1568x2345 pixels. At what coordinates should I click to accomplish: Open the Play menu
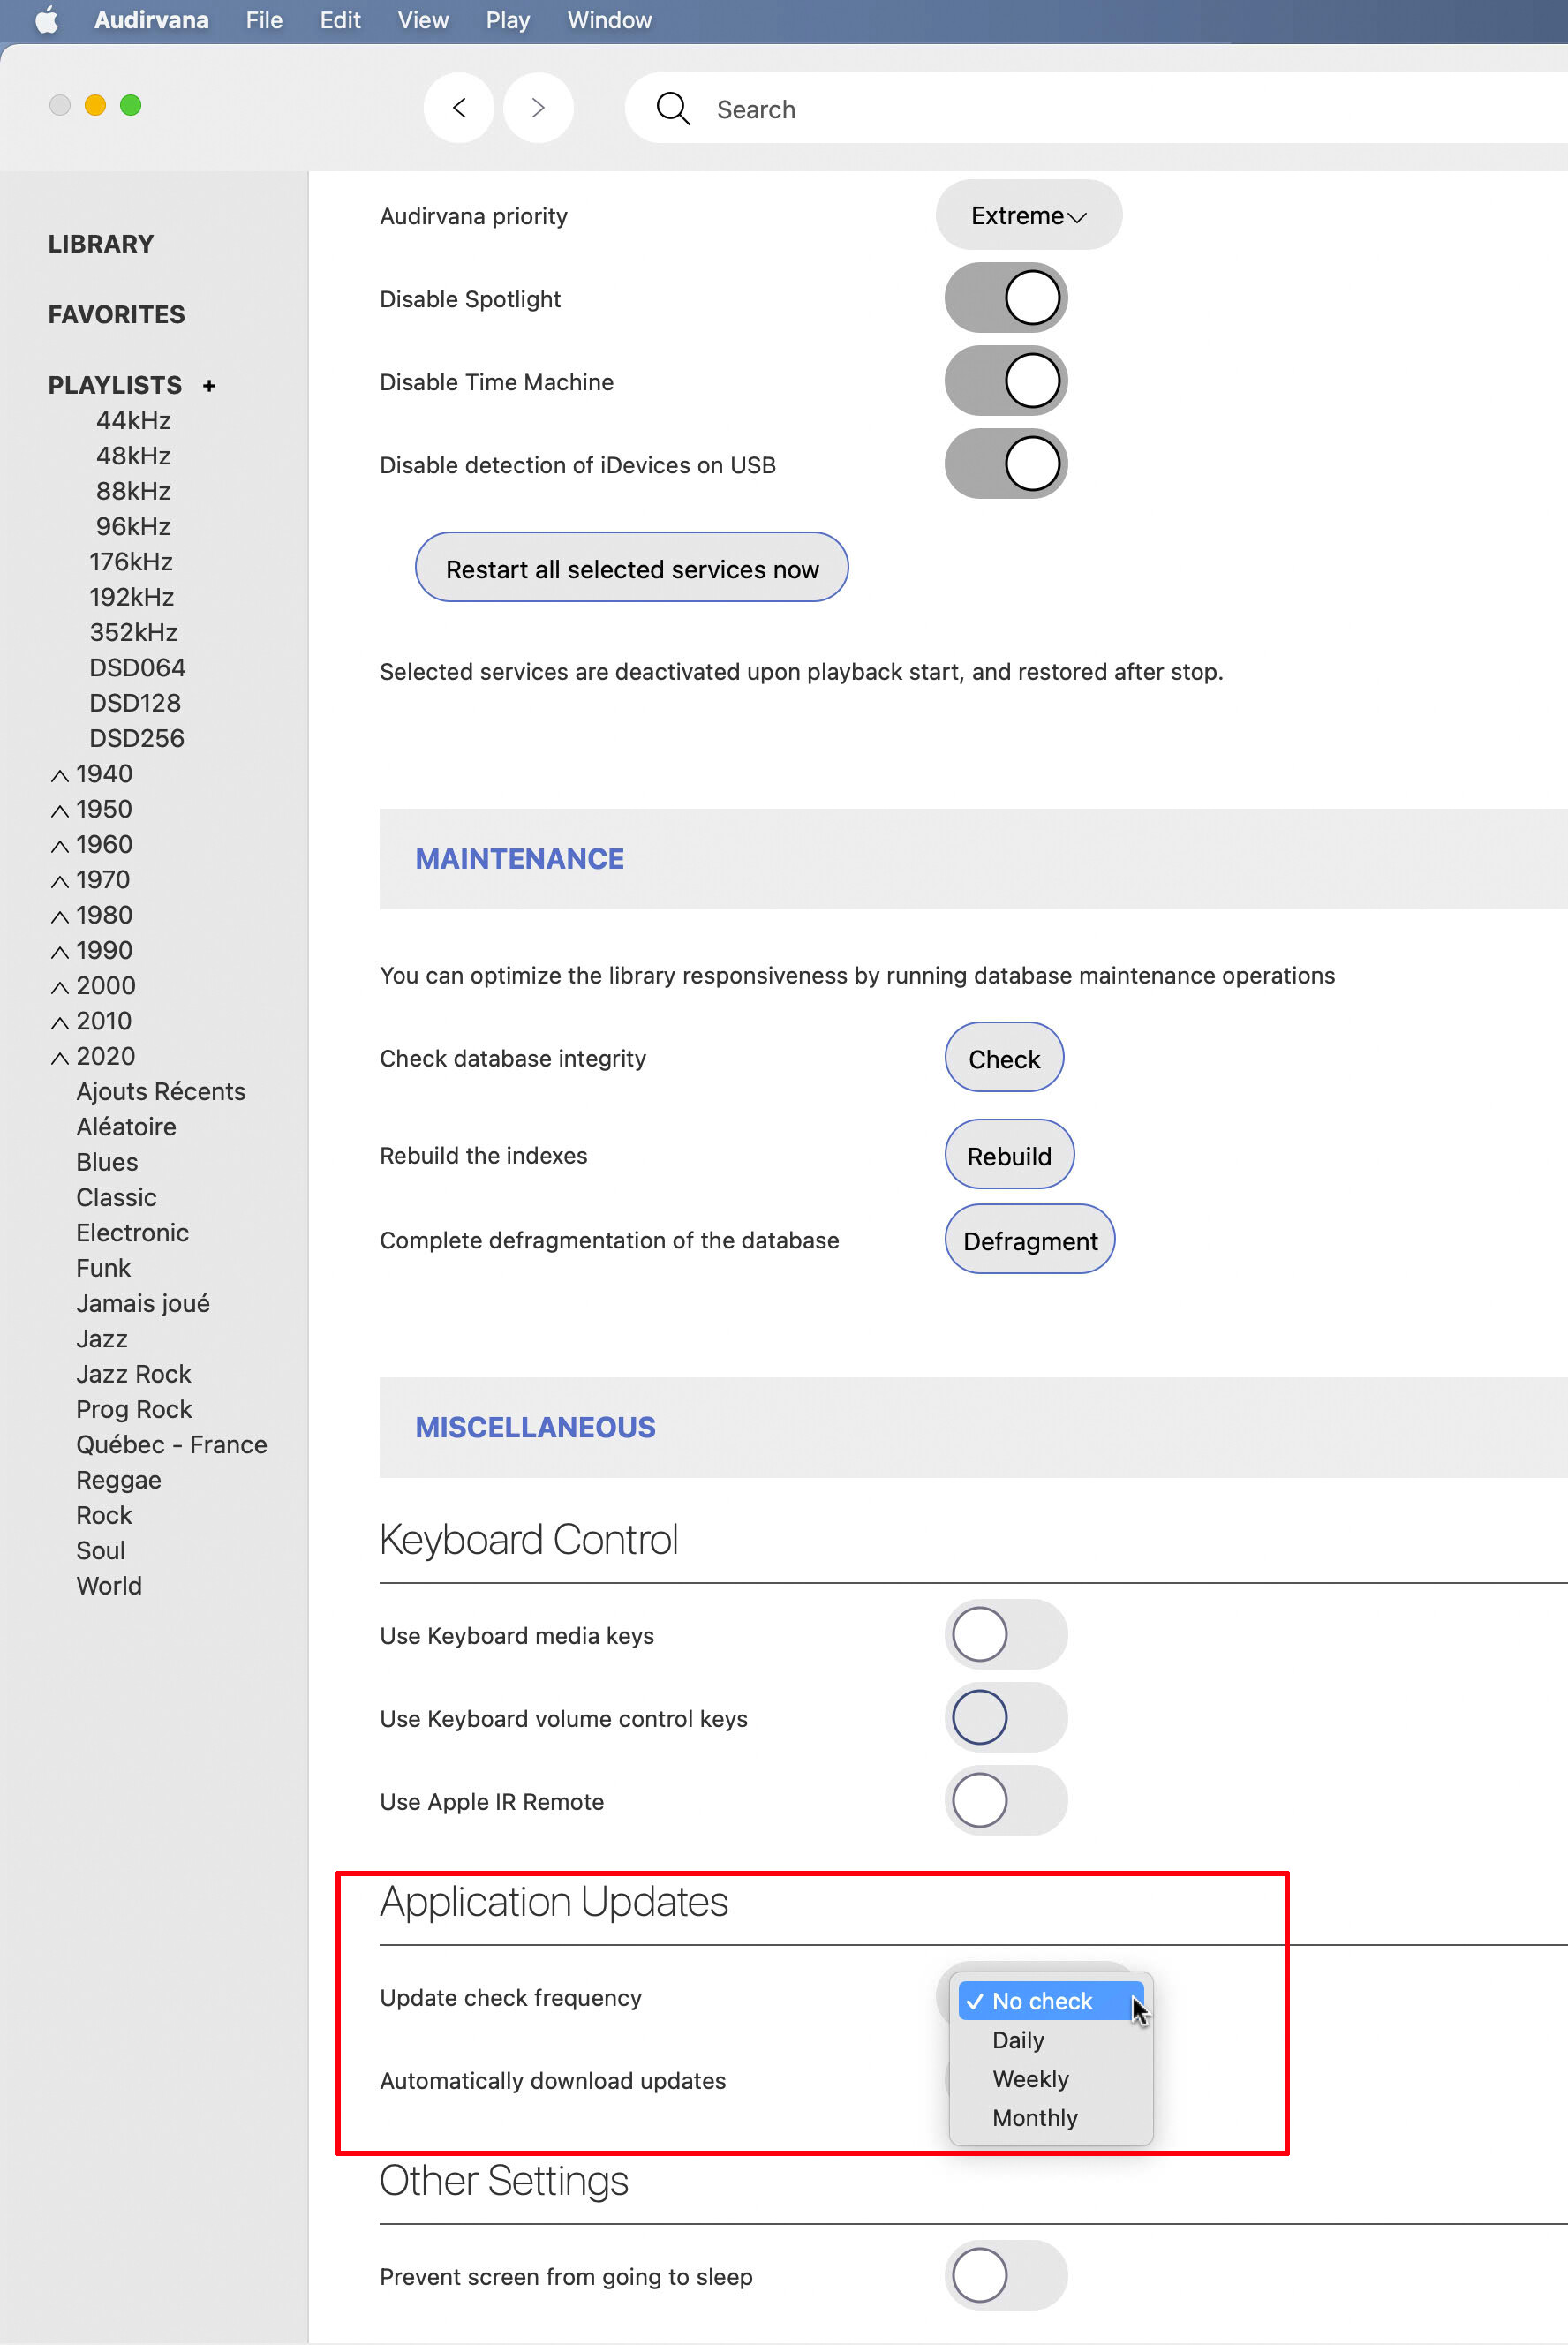(x=507, y=20)
